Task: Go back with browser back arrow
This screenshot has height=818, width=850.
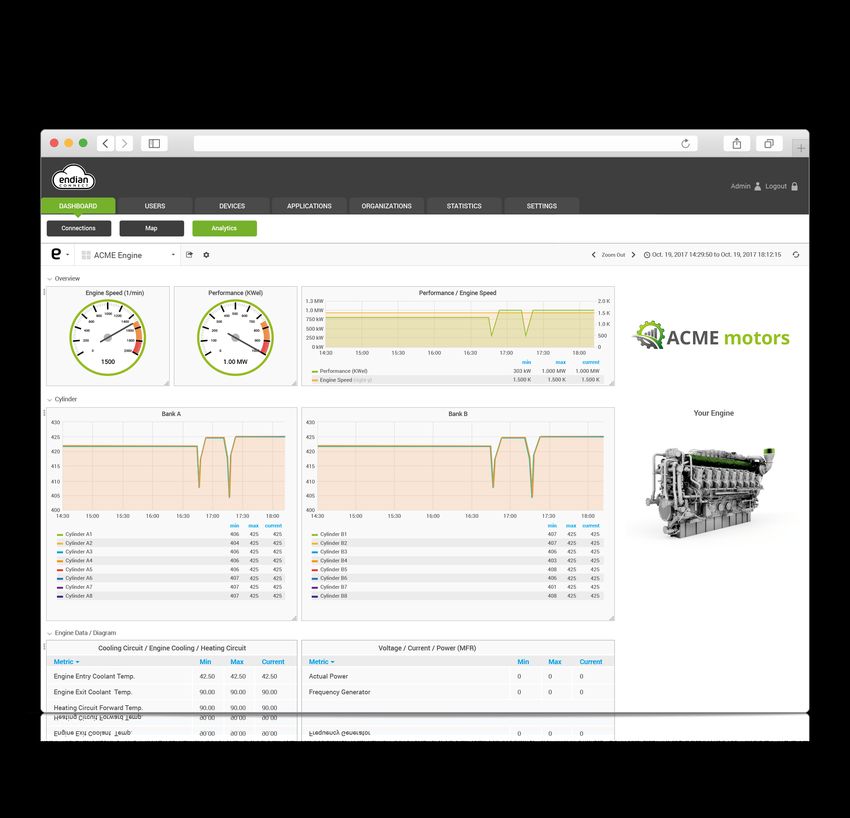Action: (106, 144)
